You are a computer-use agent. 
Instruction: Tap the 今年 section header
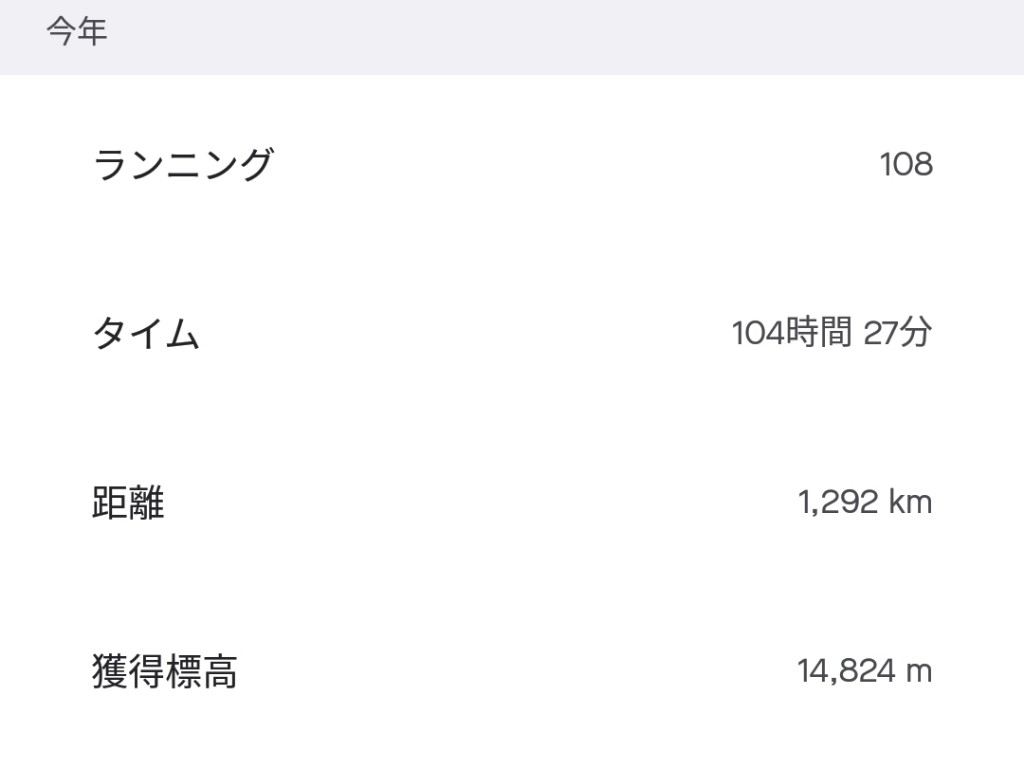click(76, 31)
